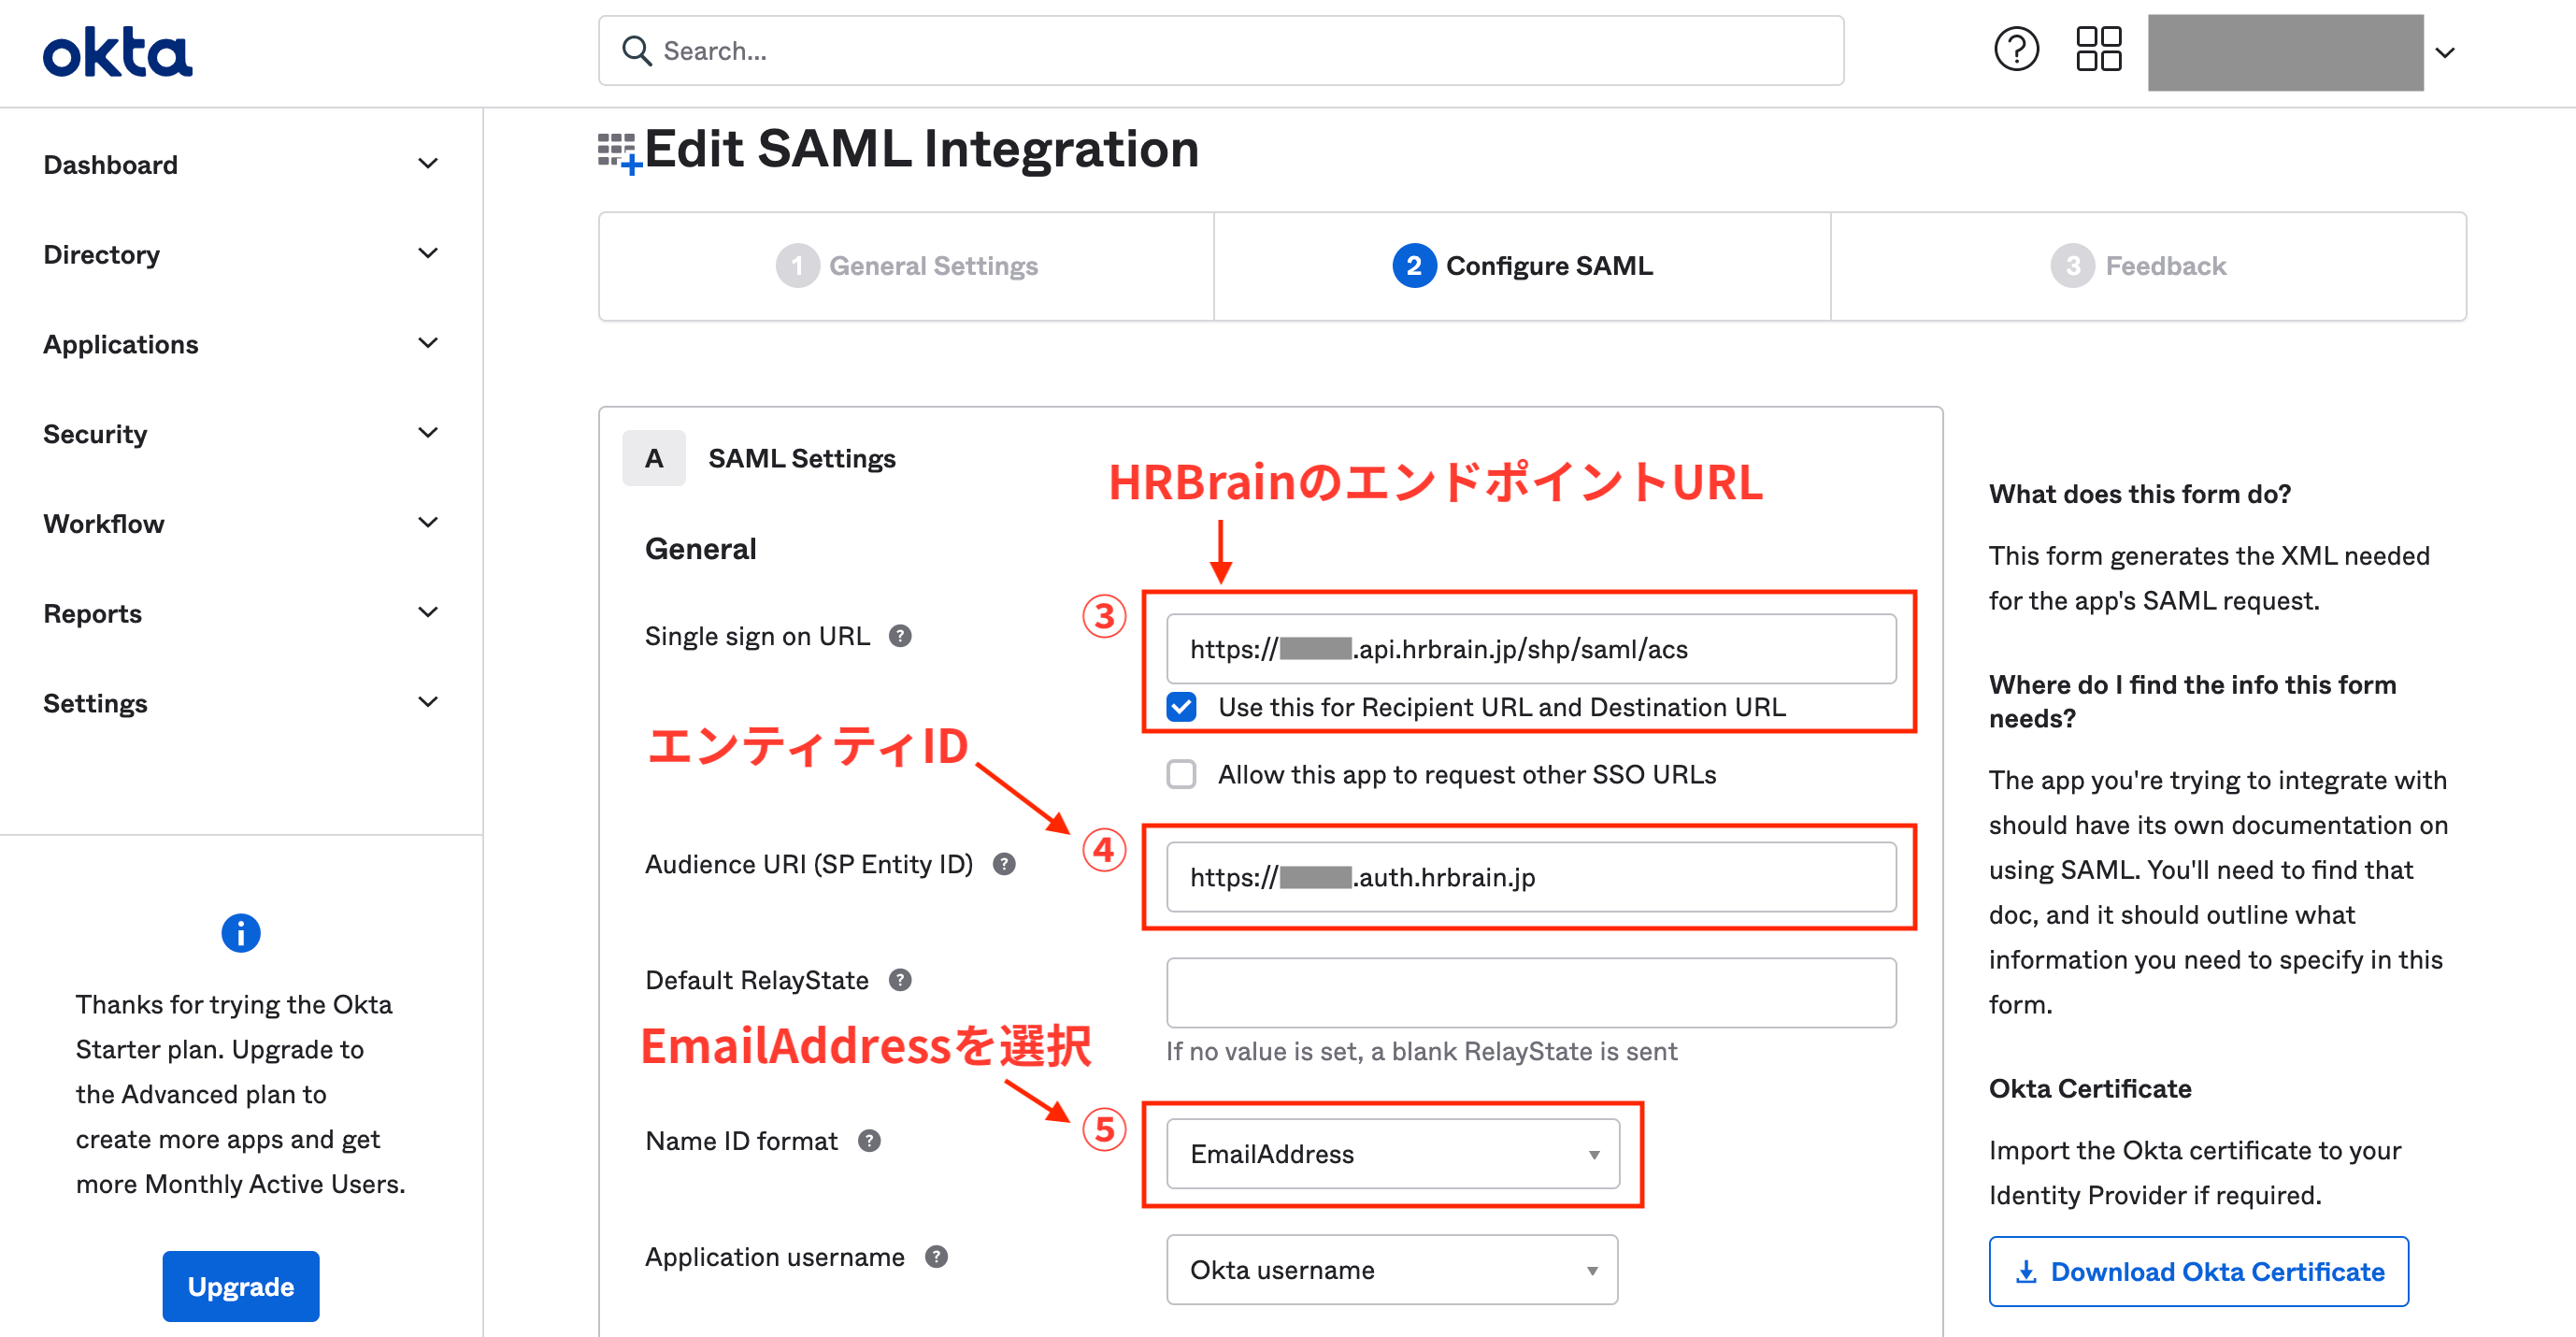
Task: Click step 1 circle in General Settings
Action: point(797,266)
